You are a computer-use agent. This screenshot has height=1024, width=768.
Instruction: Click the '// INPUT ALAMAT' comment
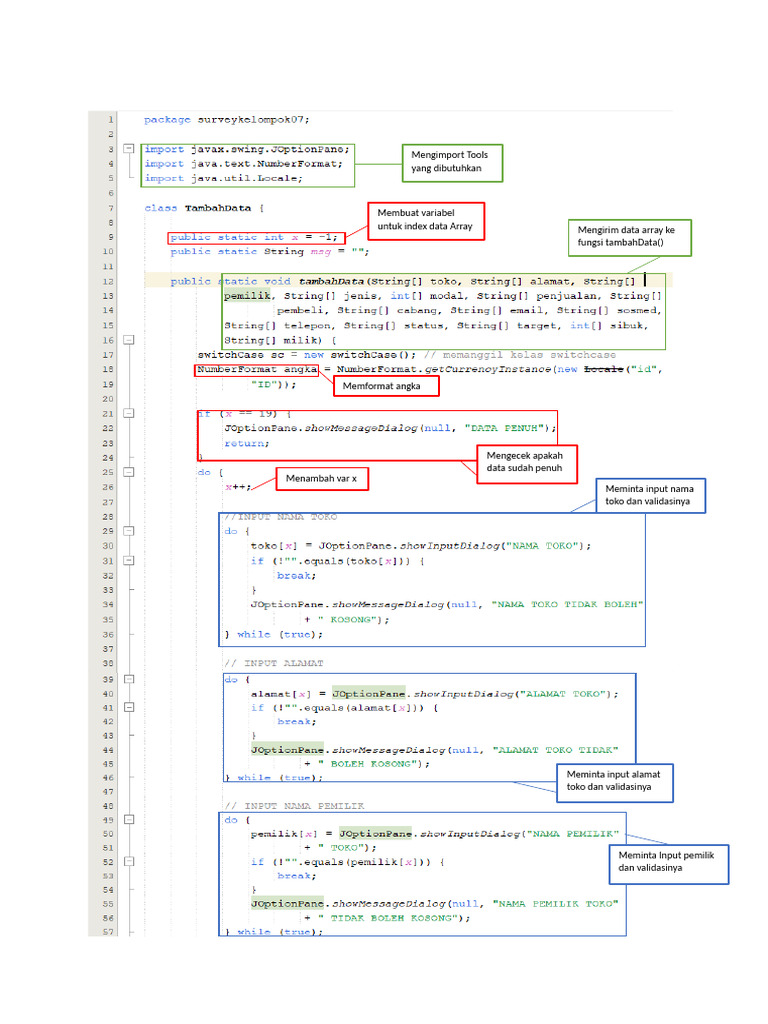pos(274,663)
